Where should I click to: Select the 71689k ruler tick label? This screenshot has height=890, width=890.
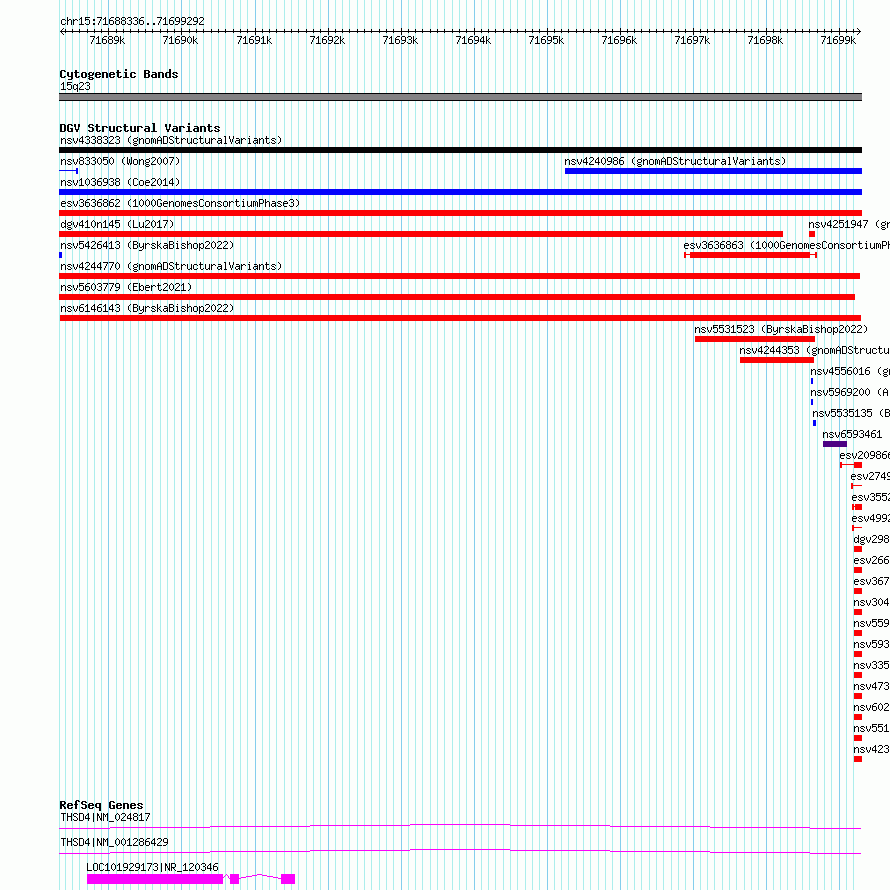107,40
